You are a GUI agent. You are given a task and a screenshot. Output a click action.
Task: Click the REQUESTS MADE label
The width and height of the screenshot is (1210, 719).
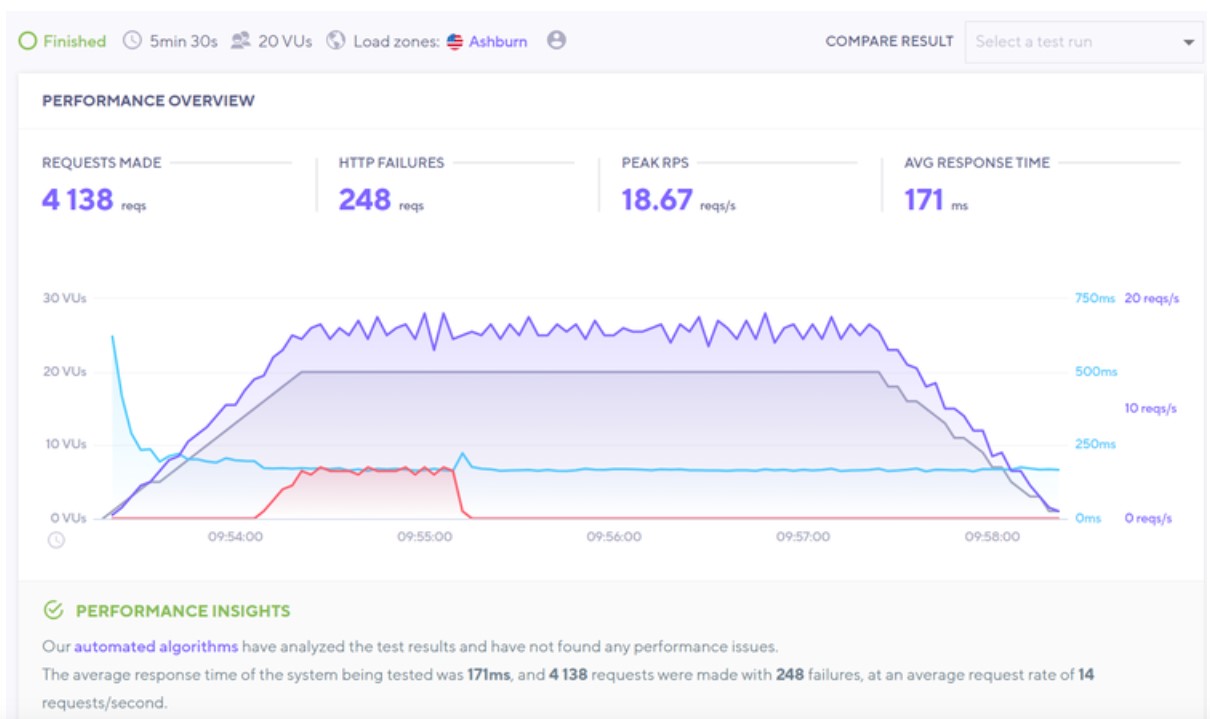click(101, 163)
